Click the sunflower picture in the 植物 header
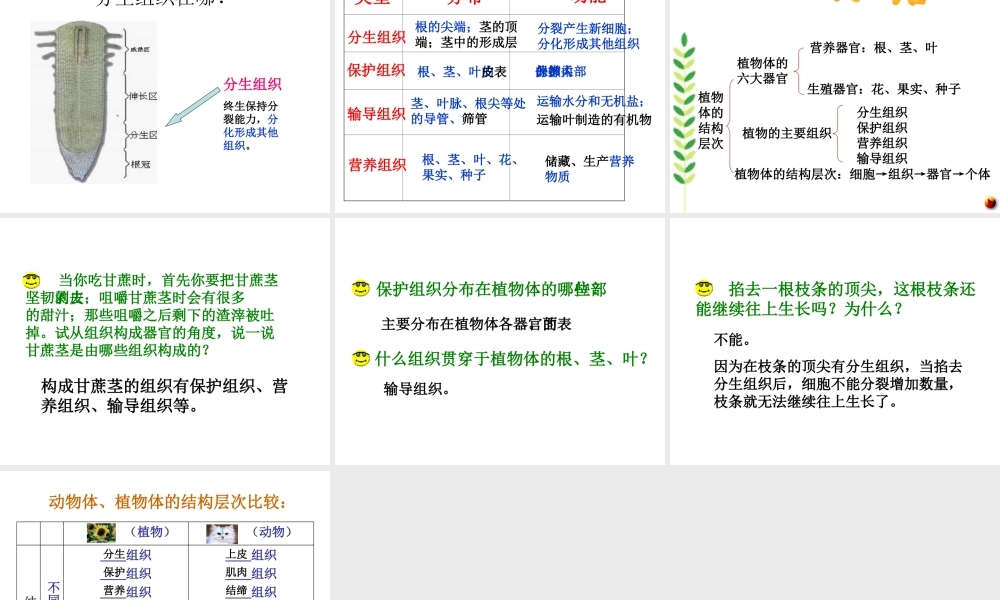Image resolution: width=1000 pixels, height=600 pixels. point(101,532)
